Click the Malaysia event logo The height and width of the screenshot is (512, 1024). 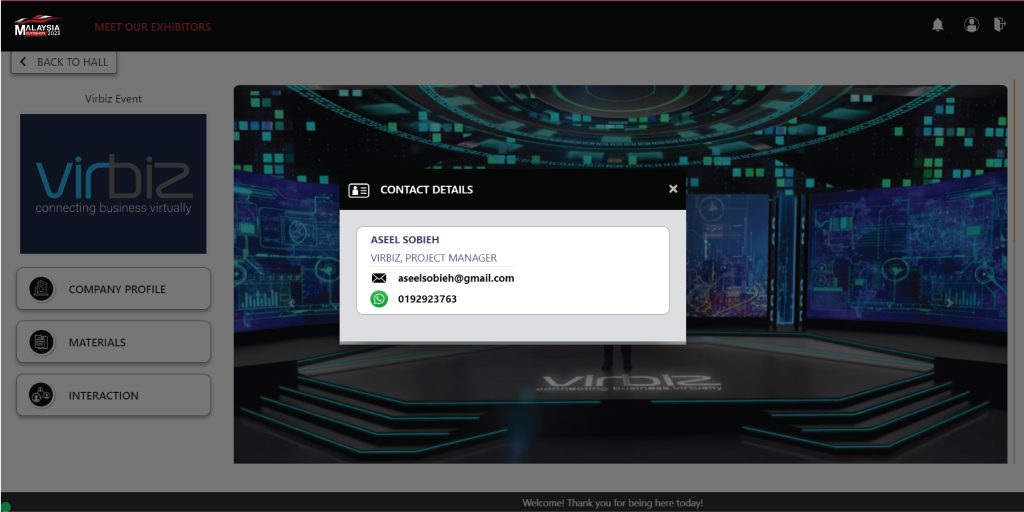38,26
